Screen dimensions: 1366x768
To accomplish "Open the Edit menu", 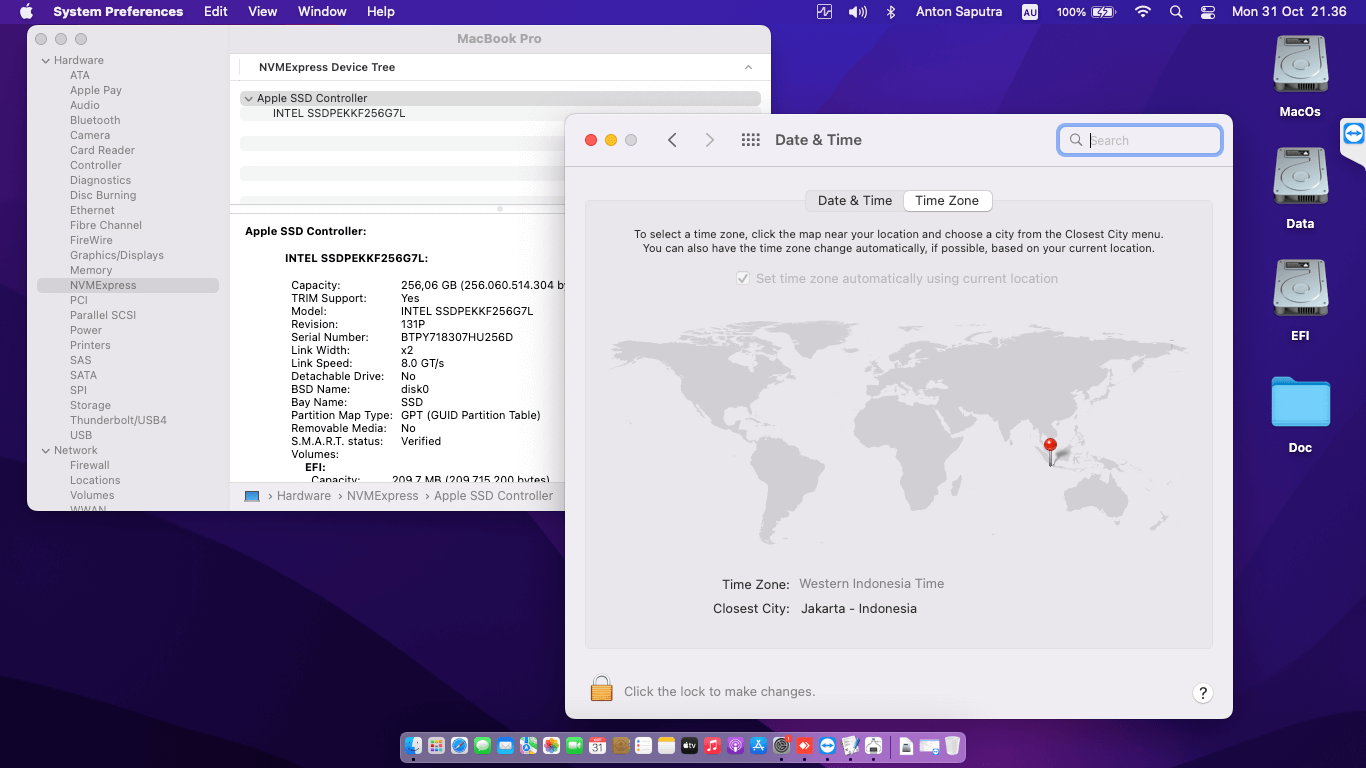I will coord(215,12).
